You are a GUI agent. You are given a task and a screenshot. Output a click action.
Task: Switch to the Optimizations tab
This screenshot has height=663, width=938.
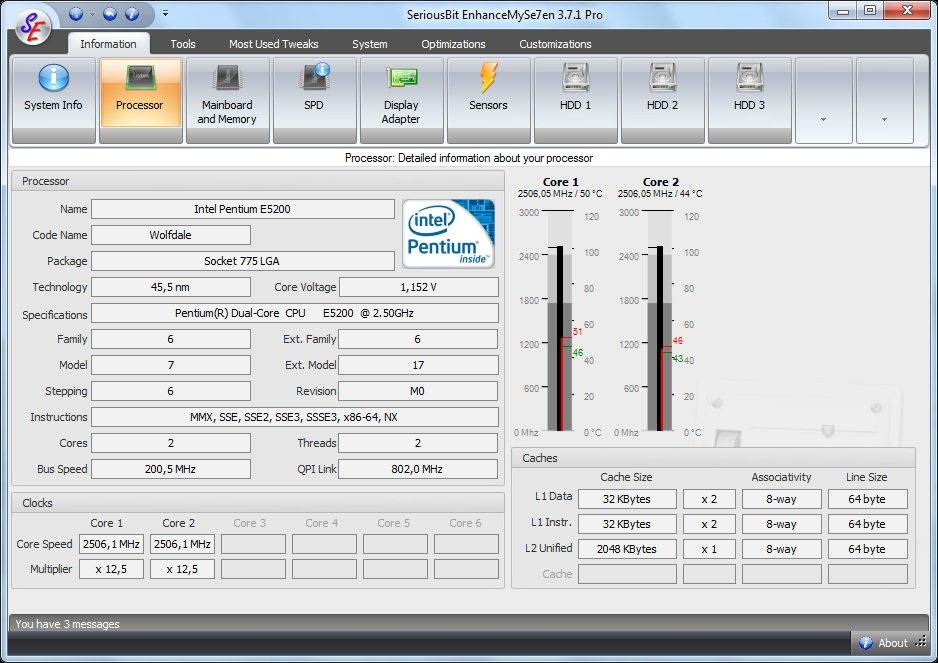tap(453, 44)
